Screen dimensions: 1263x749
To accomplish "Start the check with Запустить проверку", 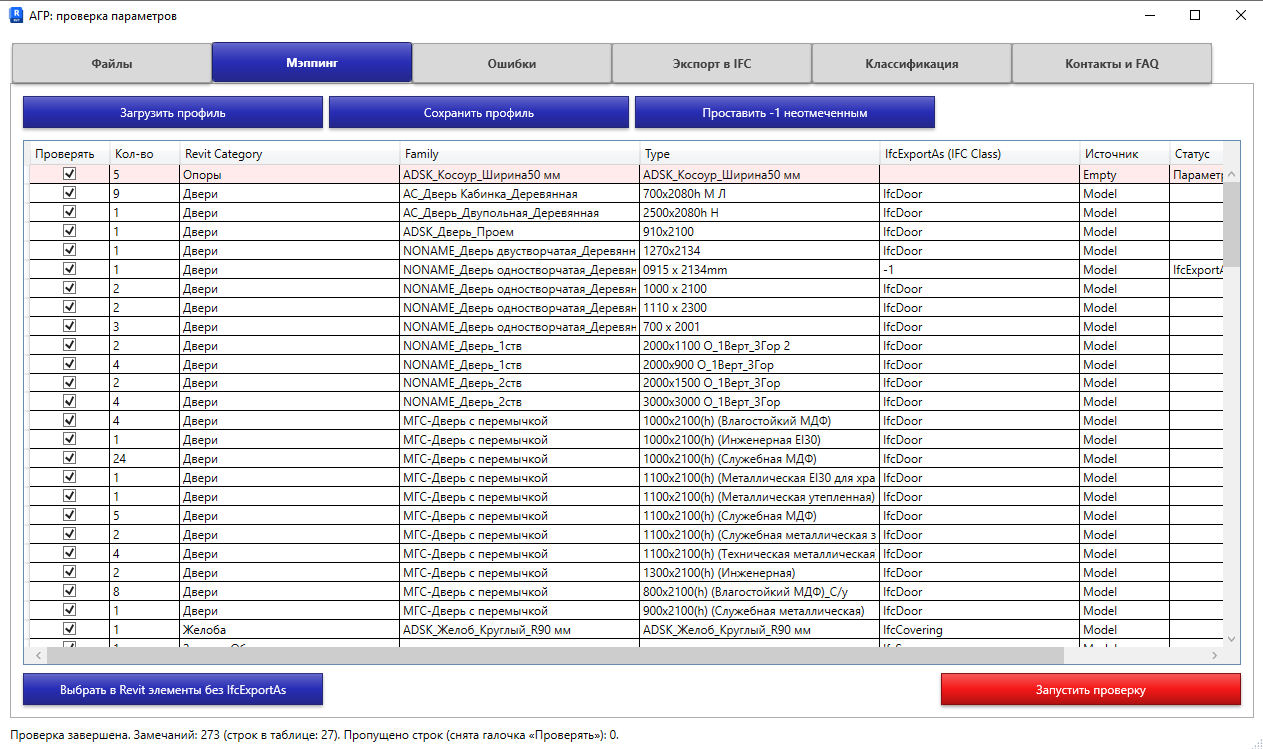I will pos(1091,690).
